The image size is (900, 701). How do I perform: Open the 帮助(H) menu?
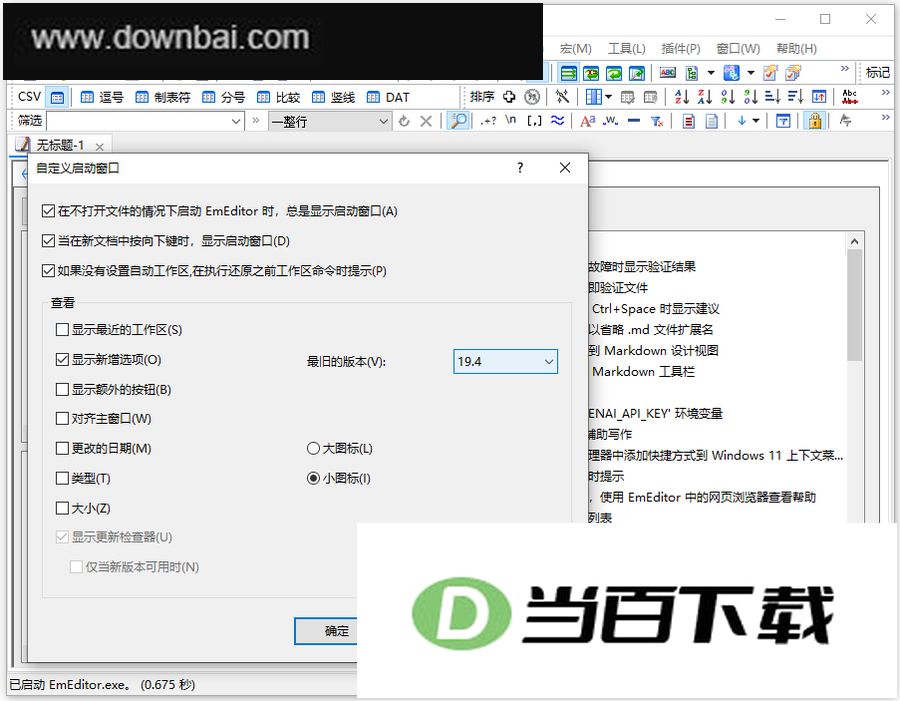pos(797,49)
